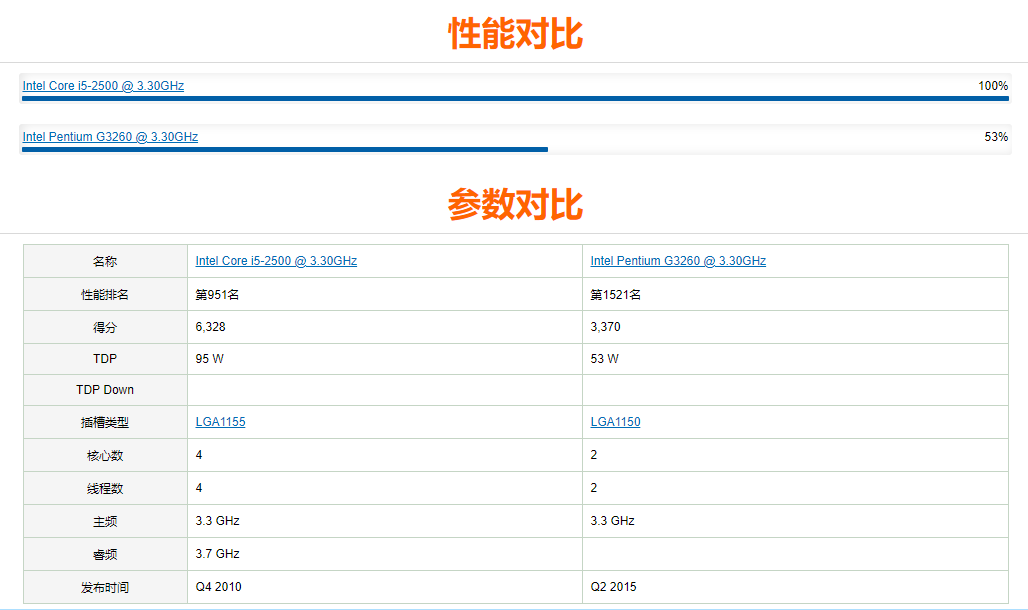Click the 3,370 score cell

[x=605, y=327]
